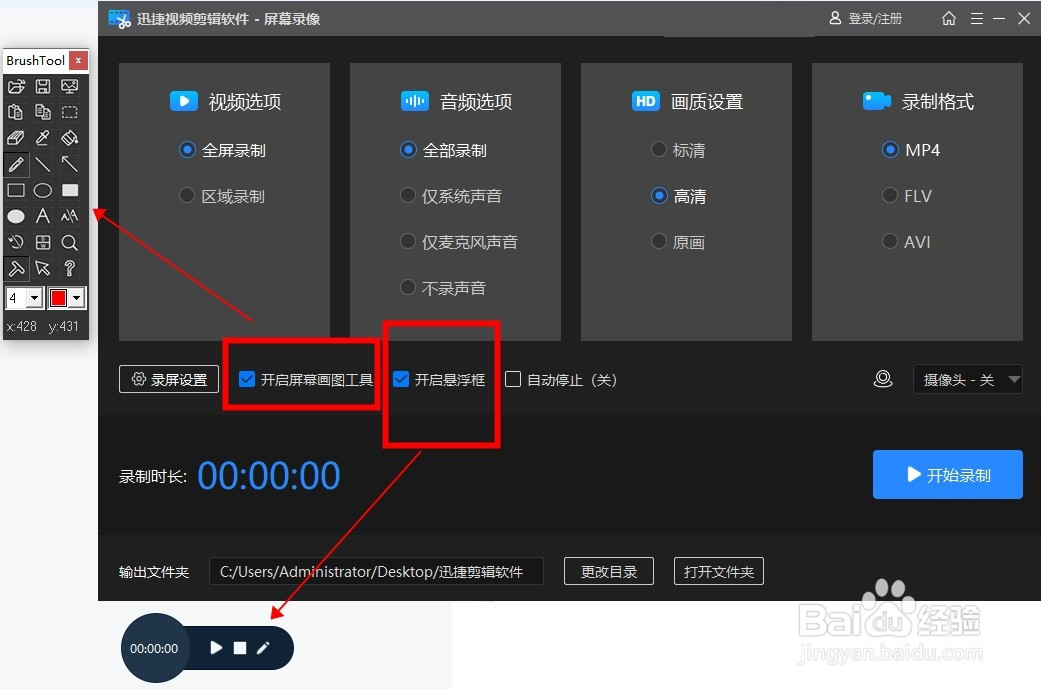The height and width of the screenshot is (689, 1041).
Task: Select the magnifier zoom tool
Action: click(x=69, y=242)
